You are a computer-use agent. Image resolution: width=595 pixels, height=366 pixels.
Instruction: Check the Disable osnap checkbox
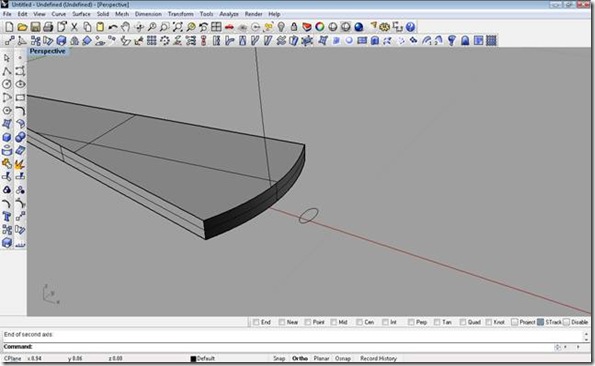(x=566, y=322)
